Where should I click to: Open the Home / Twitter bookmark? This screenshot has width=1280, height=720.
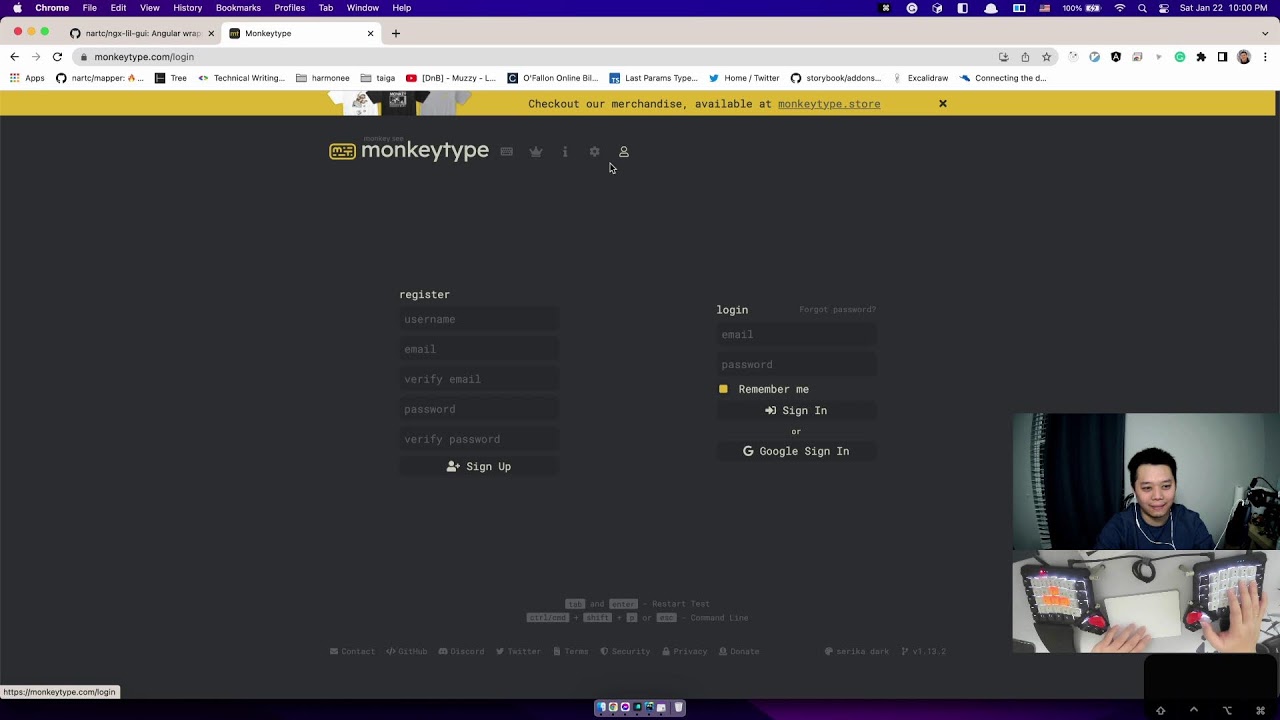click(x=743, y=78)
